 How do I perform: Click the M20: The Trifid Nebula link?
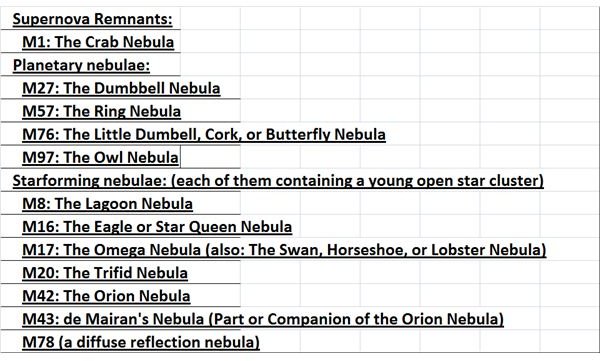[x=105, y=273]
